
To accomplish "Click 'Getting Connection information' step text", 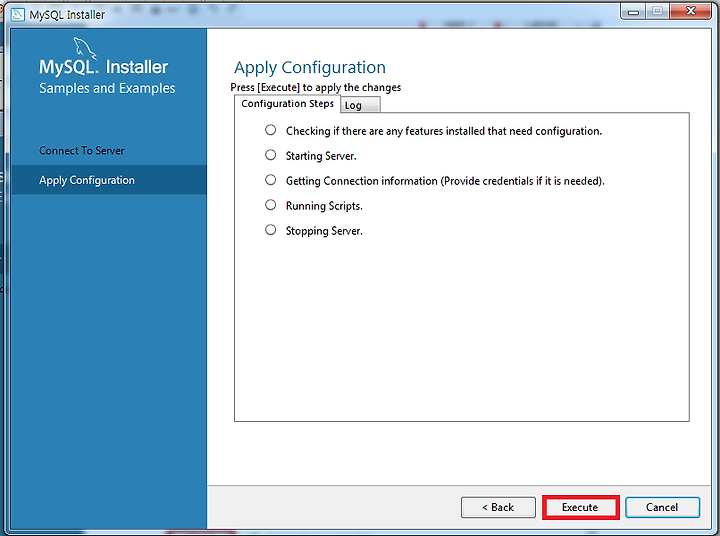I will pos(445,181).
